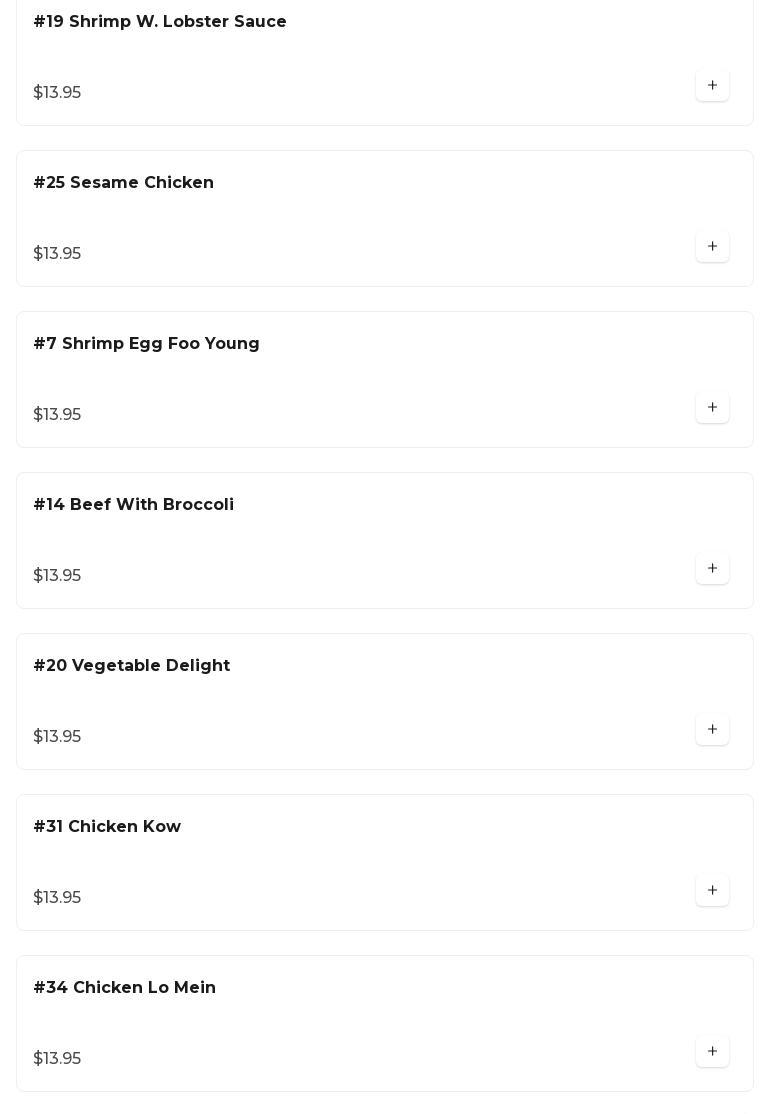Select the $13.95 price for Beef With Broccoli

tap(57, 576)
